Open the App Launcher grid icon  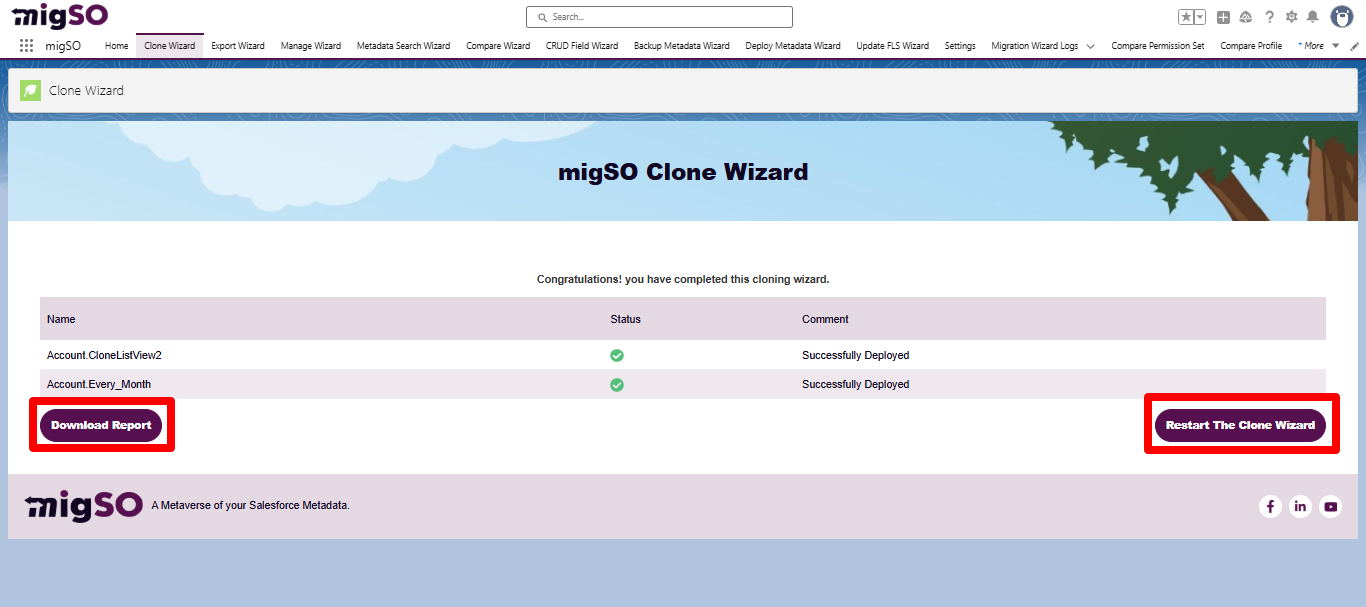click(x=26, y=45)
